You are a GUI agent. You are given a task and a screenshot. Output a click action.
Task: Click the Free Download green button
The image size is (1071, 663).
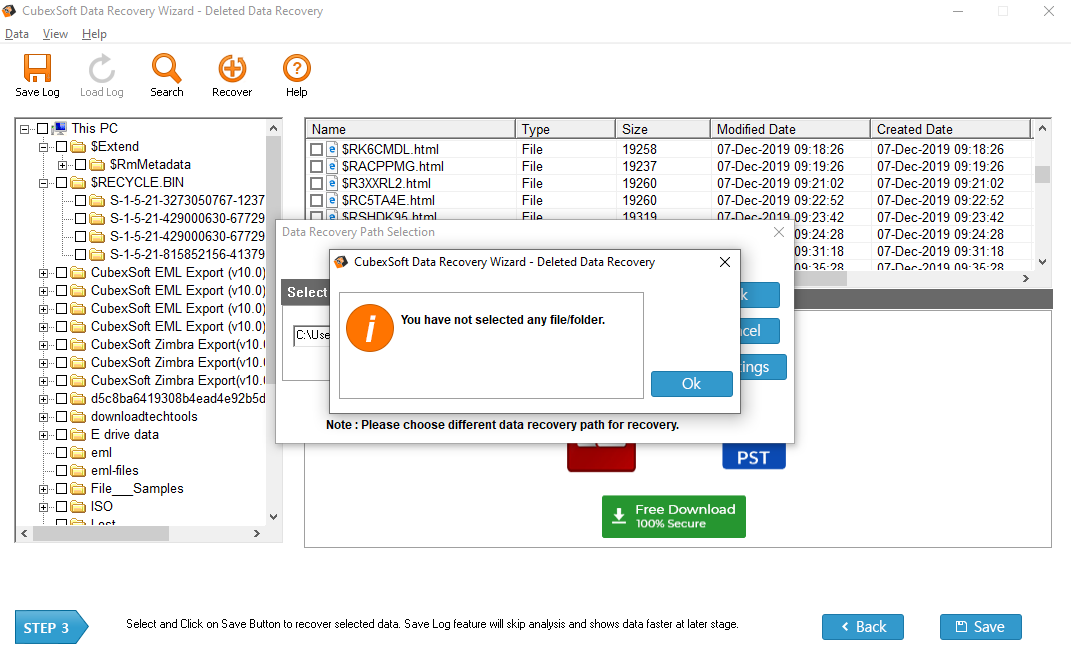(x=673, y=516)
